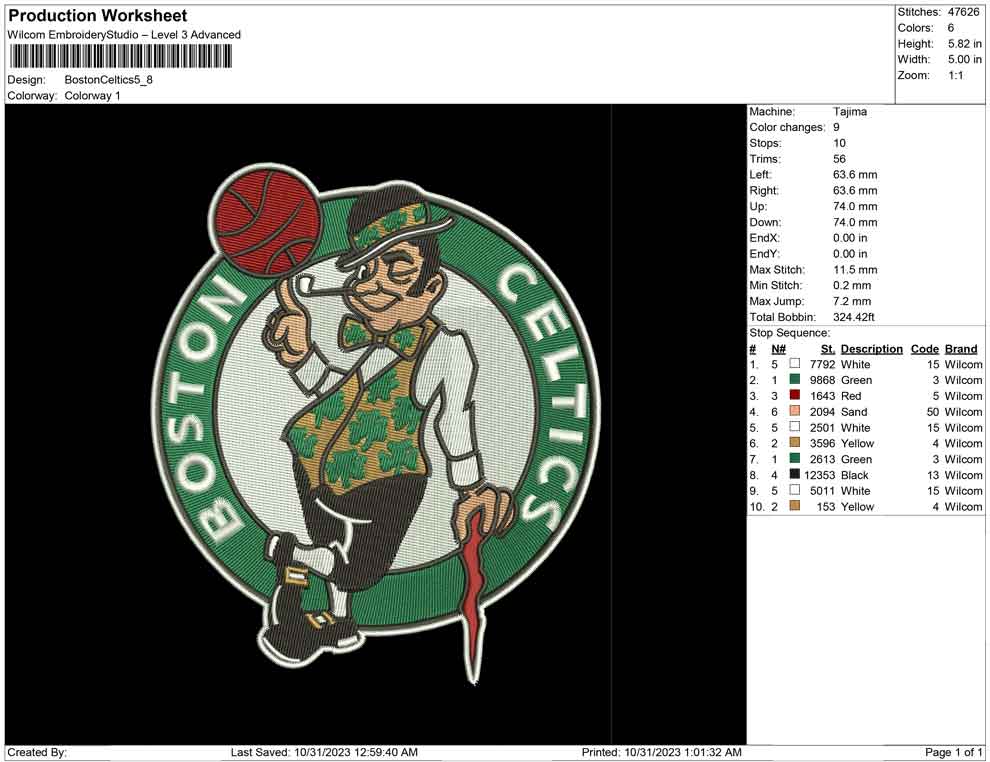Click the Total Bobbin value '324.42ft'
The width and height of the screenshot is (990, 762).
pos(854,317)
